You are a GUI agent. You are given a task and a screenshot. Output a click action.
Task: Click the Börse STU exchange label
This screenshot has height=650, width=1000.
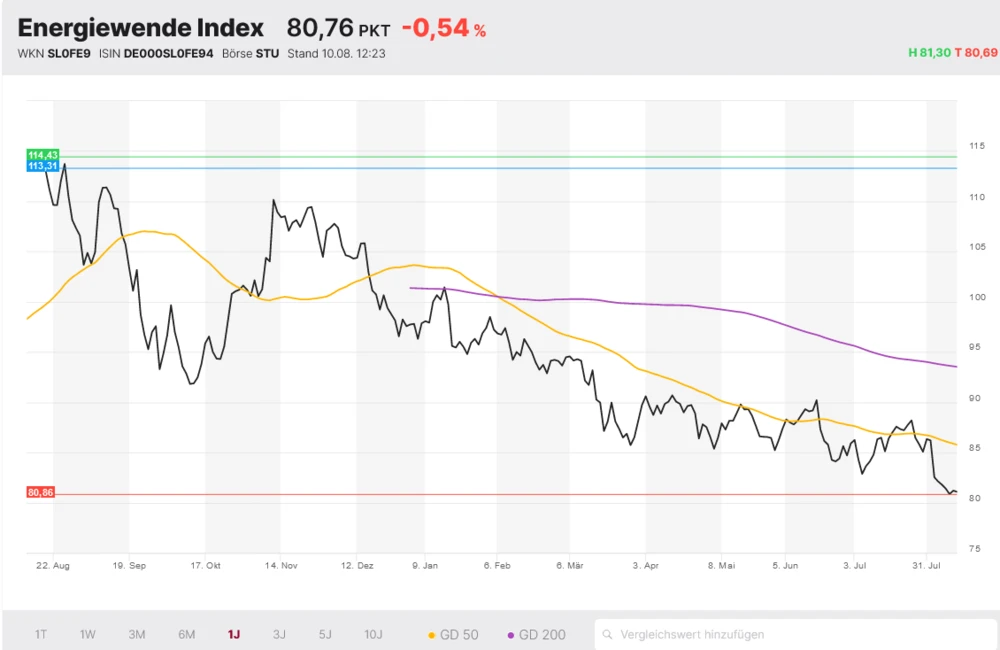[x=250, y=53]
